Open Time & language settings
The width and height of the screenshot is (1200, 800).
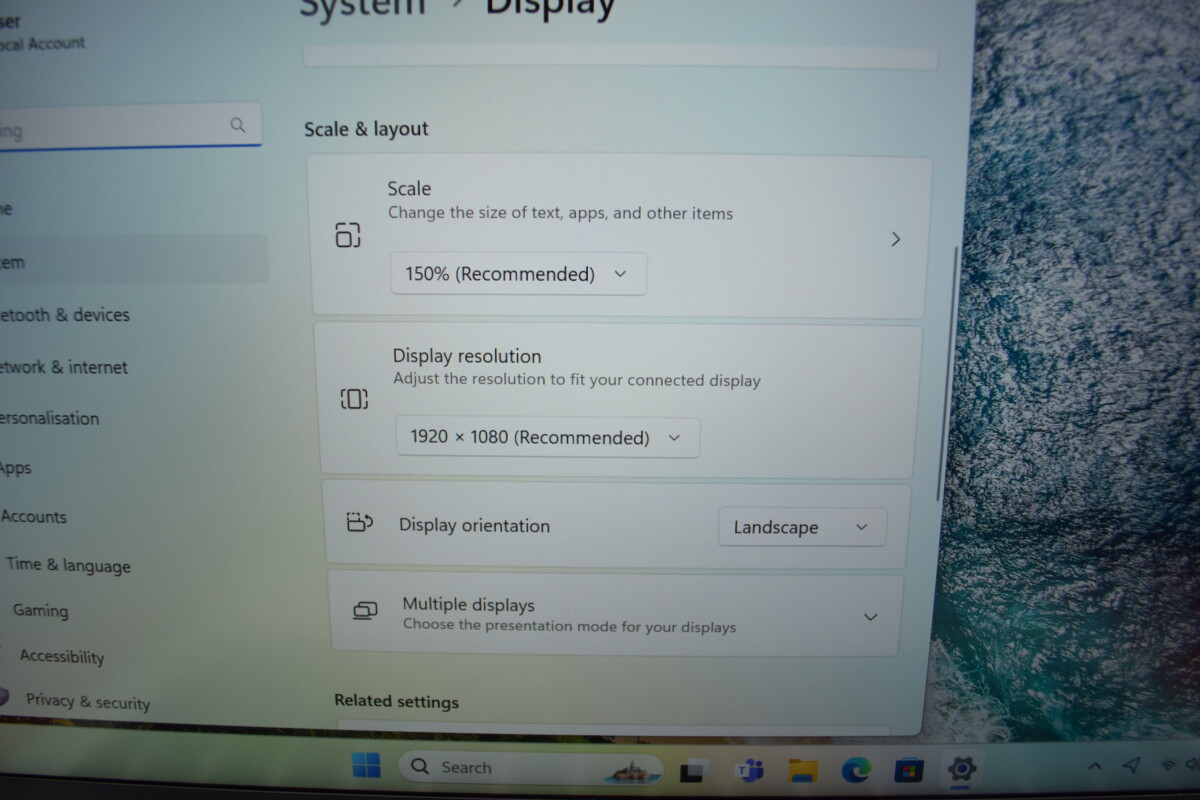coord(68,565)
